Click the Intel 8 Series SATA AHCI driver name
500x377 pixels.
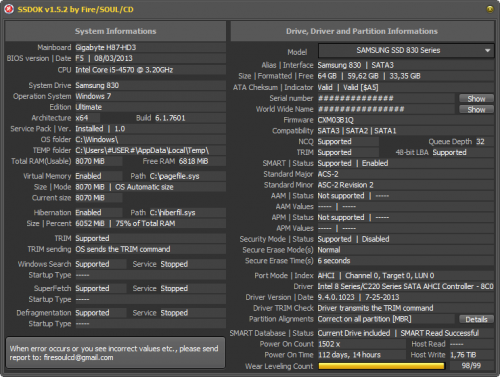tap(405, 287)
